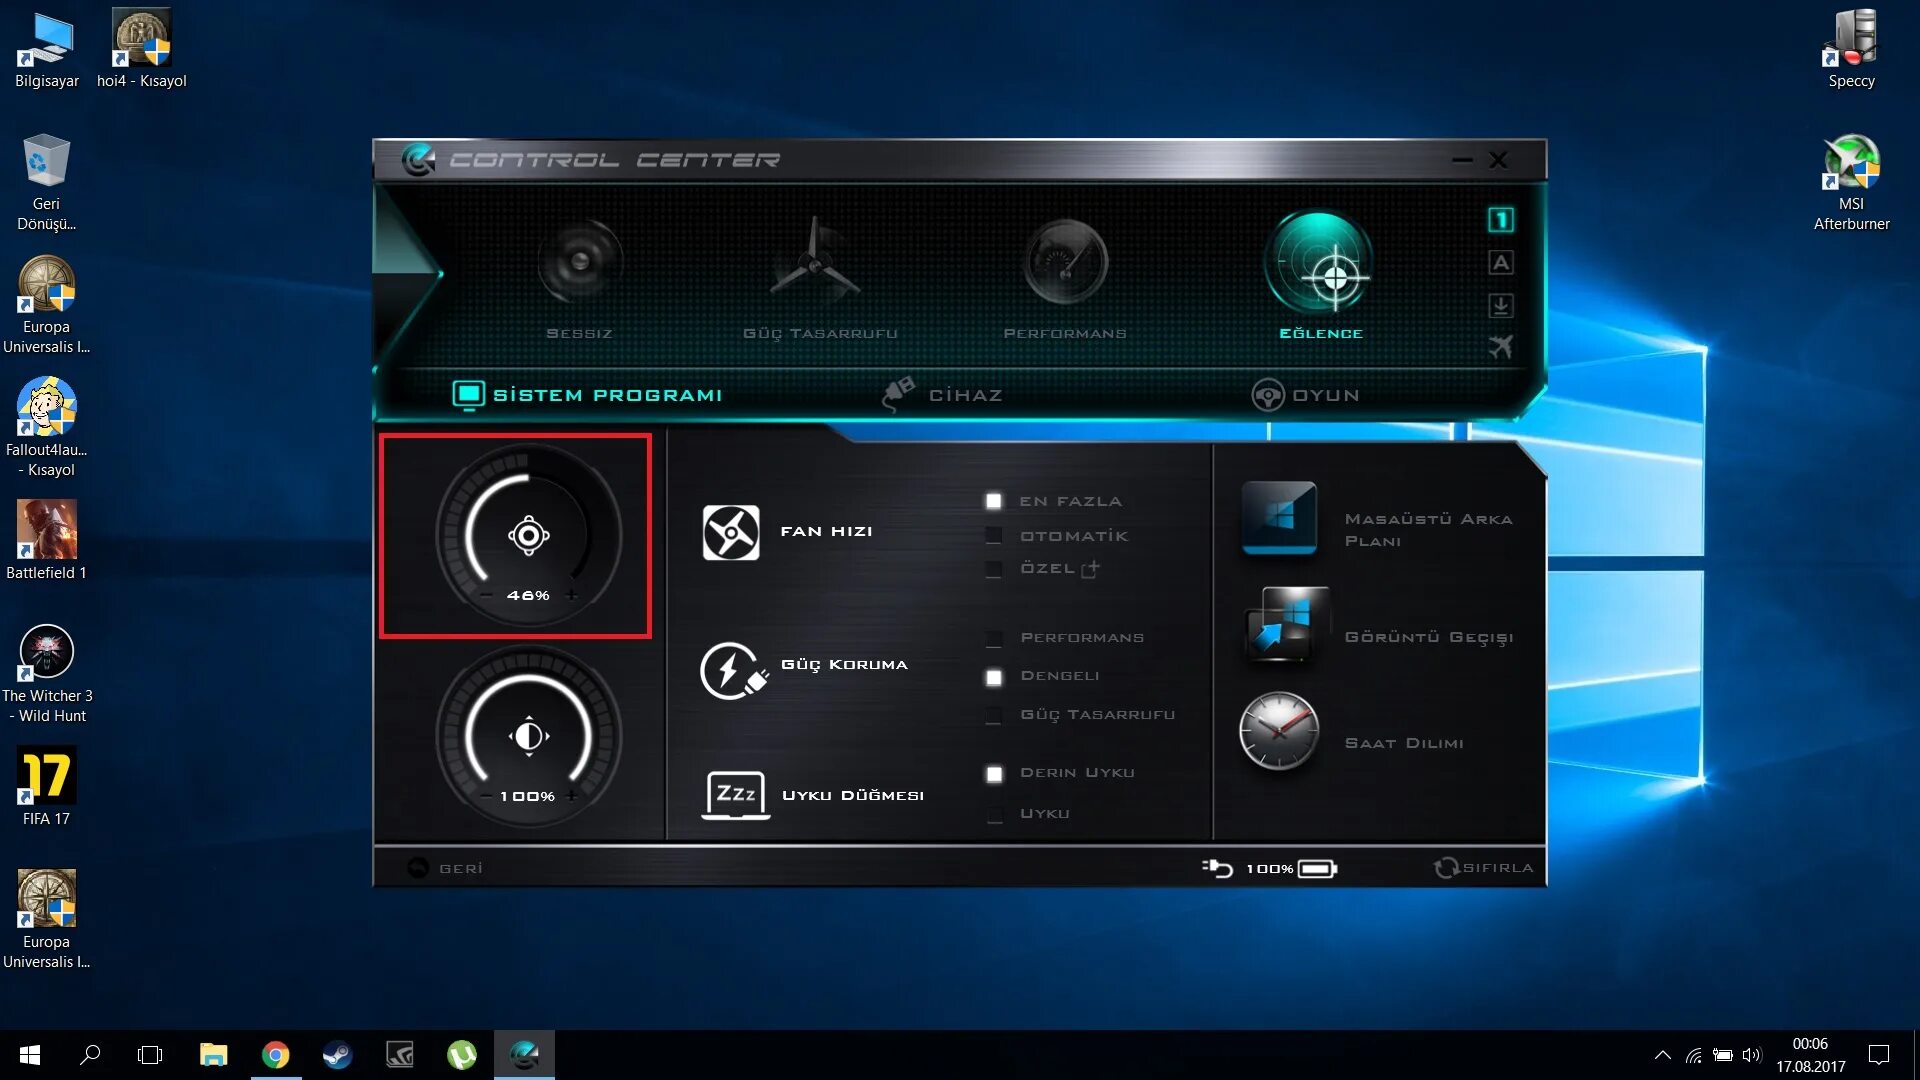Select the Görüntü Geçişi display icon
This screenshot has width=1920, height=1080.
pos(1279,628)
